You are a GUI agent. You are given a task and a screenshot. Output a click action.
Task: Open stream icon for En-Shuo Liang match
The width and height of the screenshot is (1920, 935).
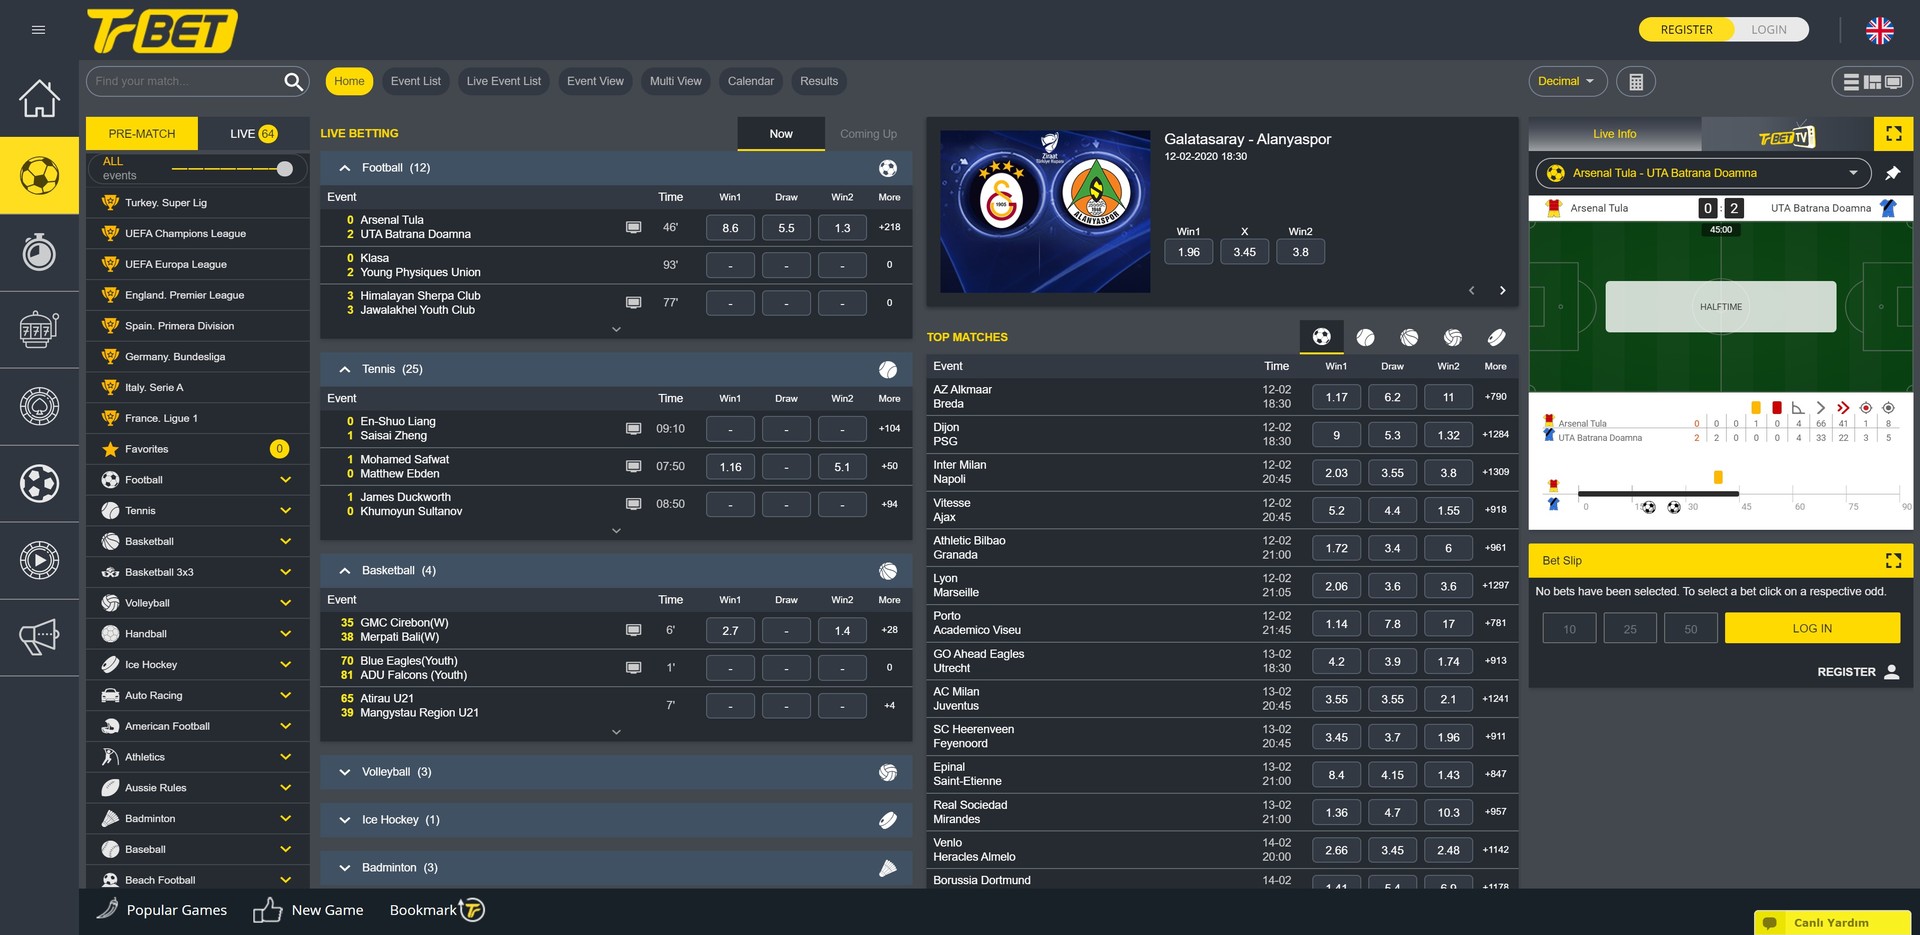click(633, 428)
